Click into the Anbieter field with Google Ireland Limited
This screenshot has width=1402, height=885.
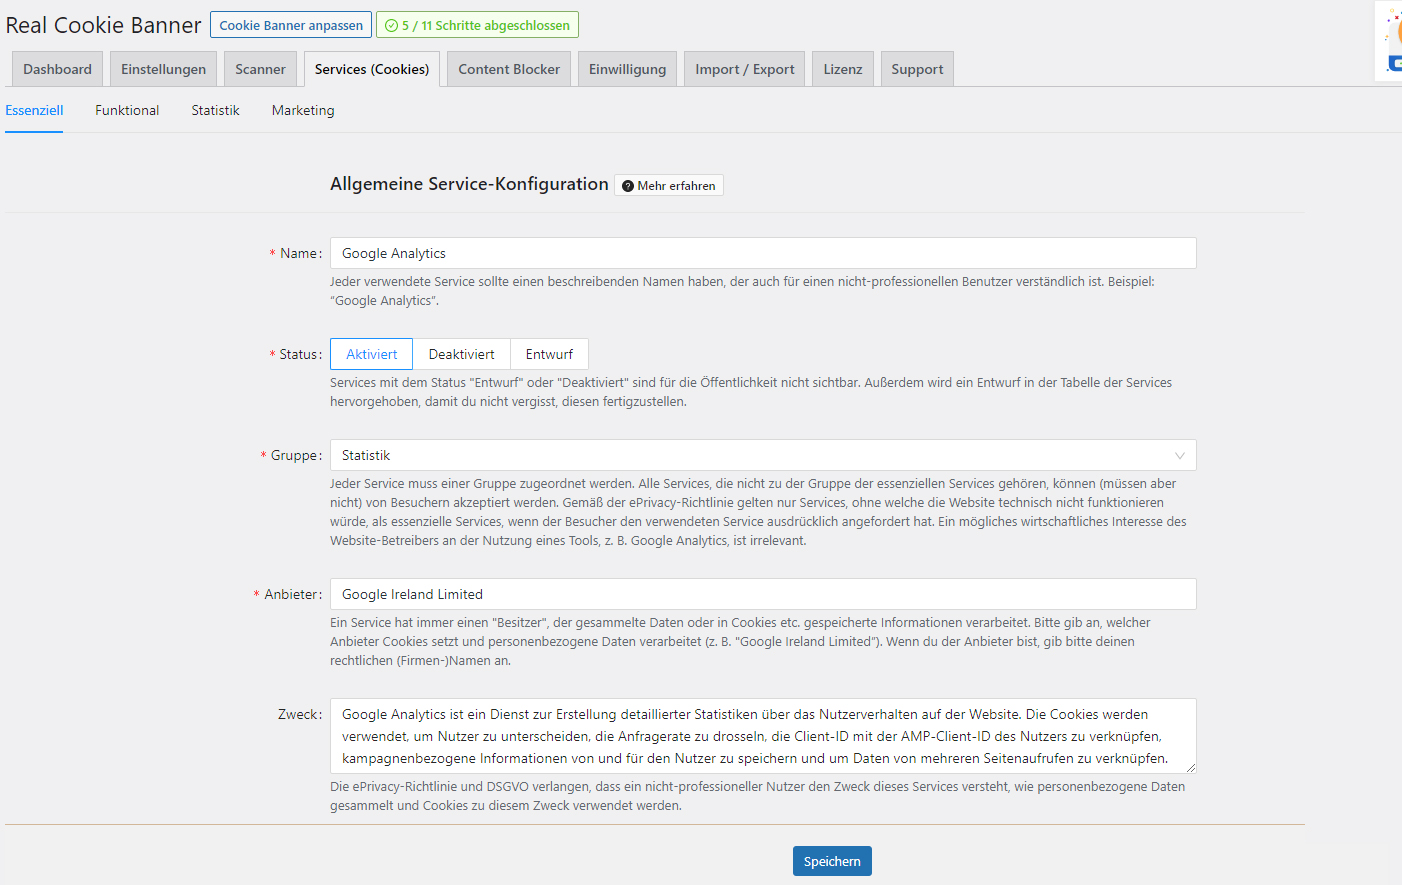763,594
